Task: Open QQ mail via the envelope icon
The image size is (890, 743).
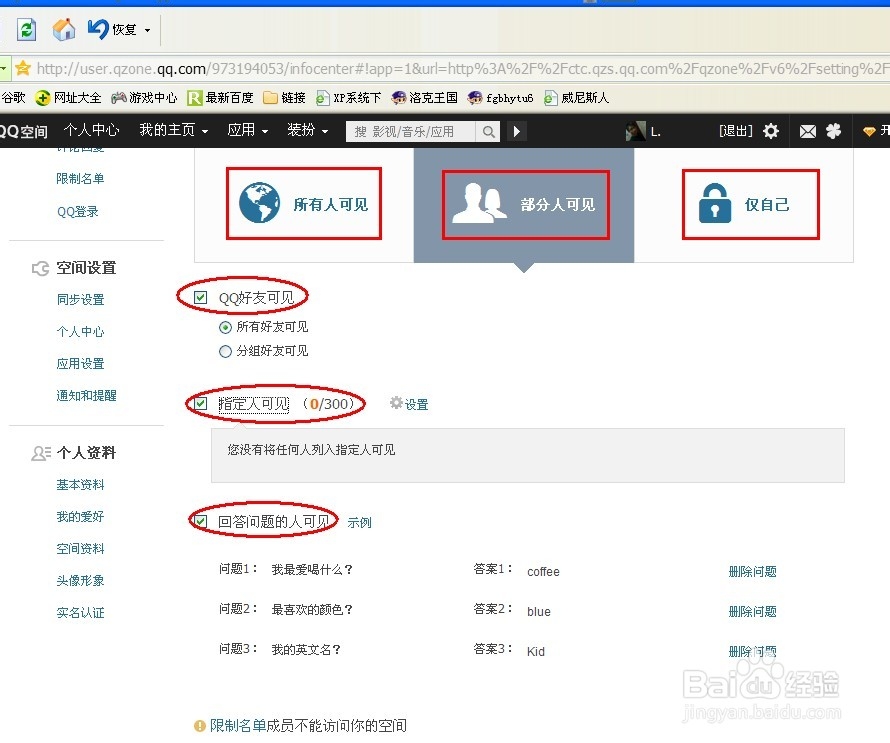Action: tap(808, 131)
